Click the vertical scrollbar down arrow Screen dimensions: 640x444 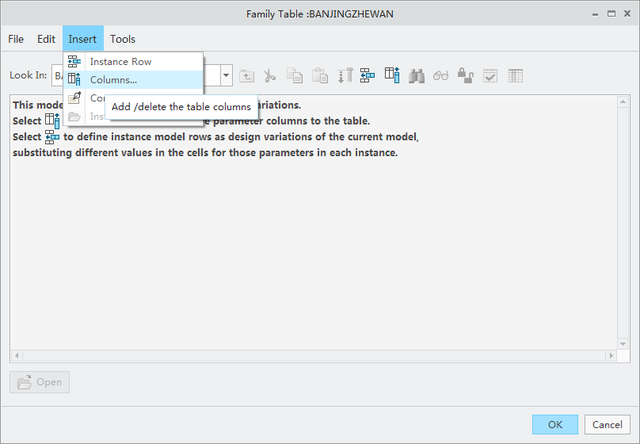pos(623,344)
